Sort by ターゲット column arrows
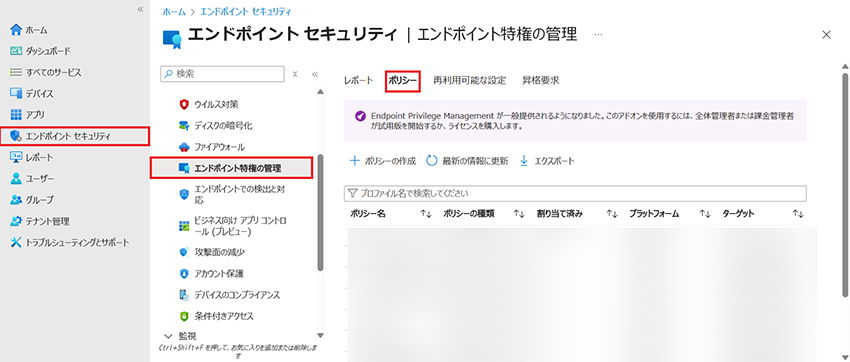 [798, 214]
